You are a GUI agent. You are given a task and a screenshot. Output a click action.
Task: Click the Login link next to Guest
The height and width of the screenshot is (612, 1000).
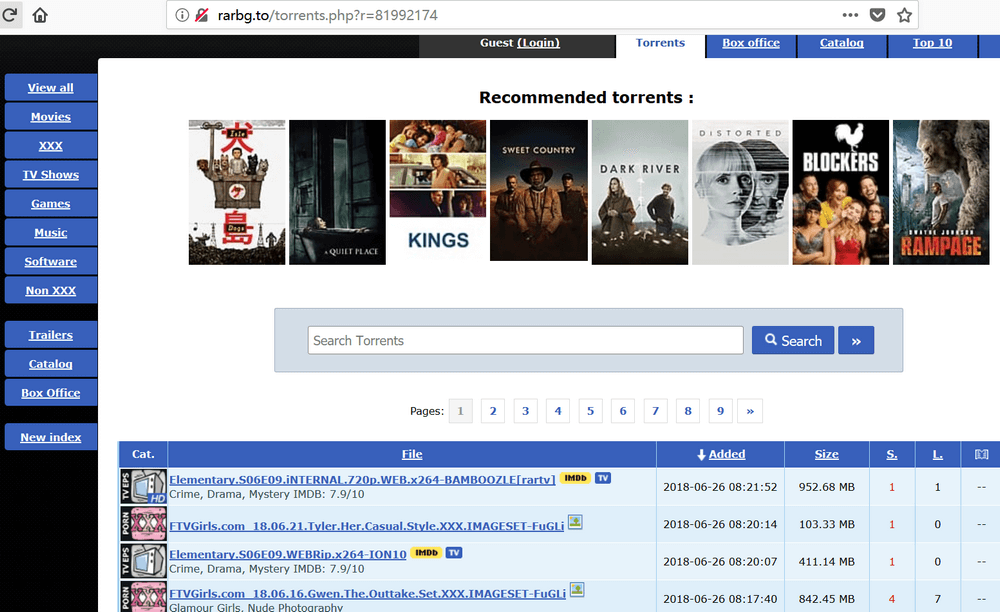(x=538, y=43)
